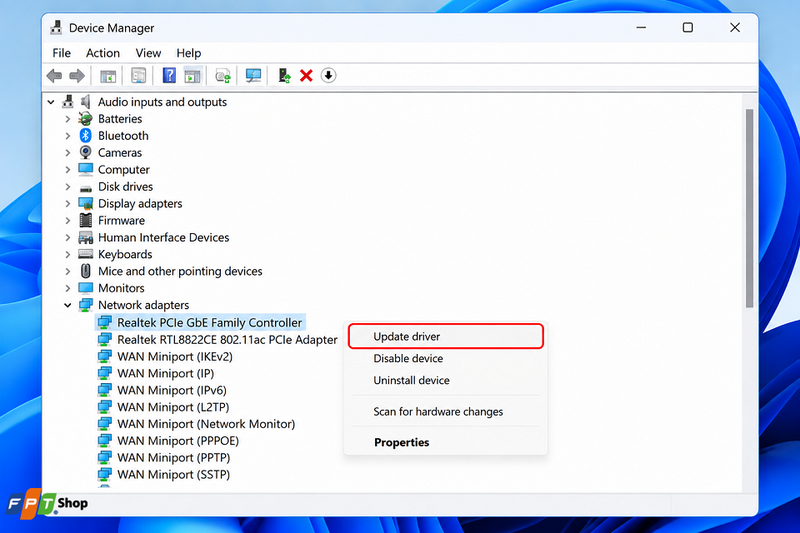The width and height of the screenshot is (800, 533).
Task: Expand the Batteries category chevron
Action: pos(68,119)
